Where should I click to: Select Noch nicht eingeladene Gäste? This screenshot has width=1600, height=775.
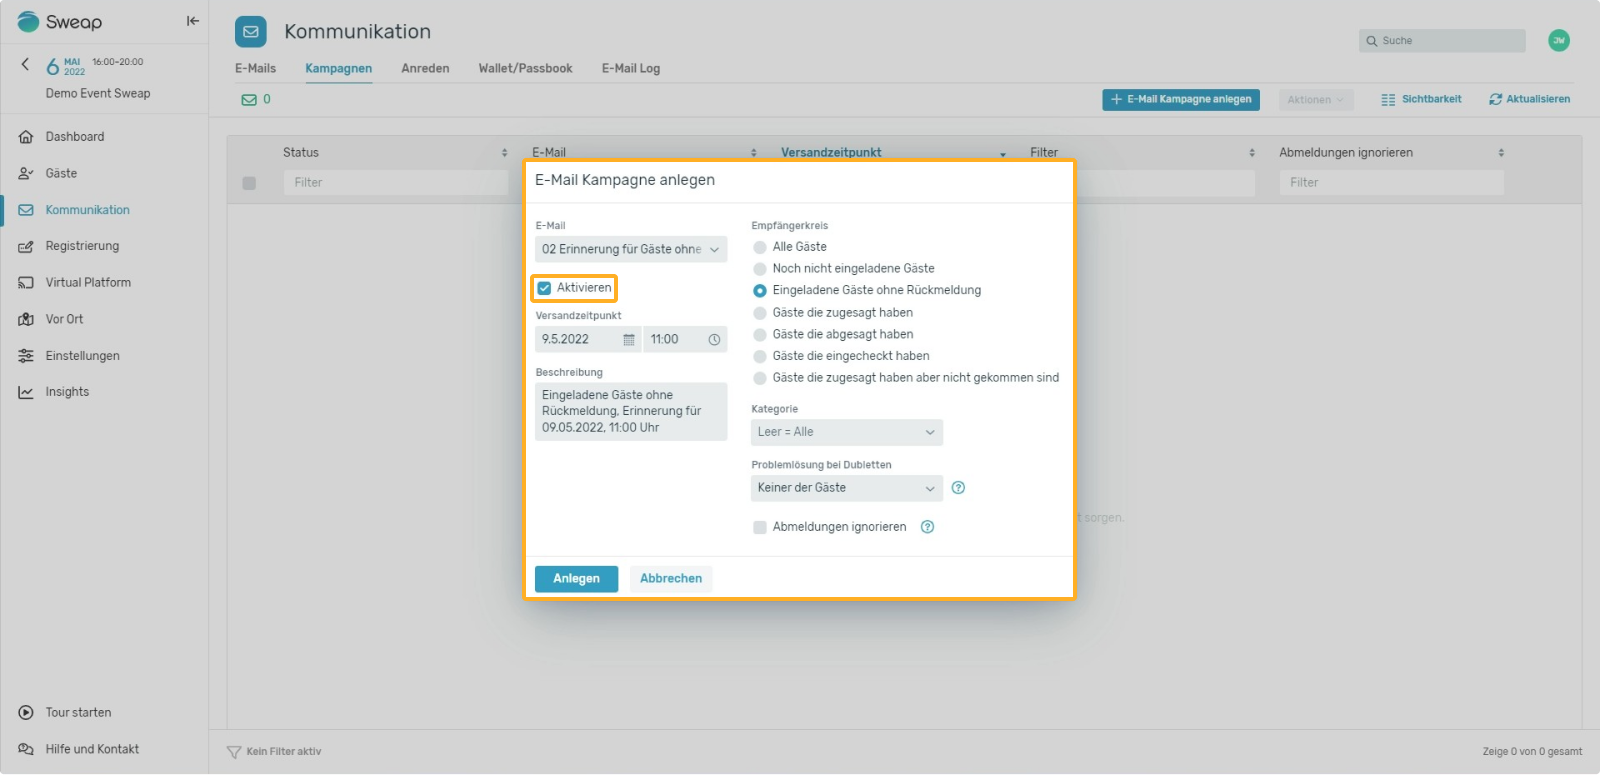pyautogui.click(x=760, y=269)
